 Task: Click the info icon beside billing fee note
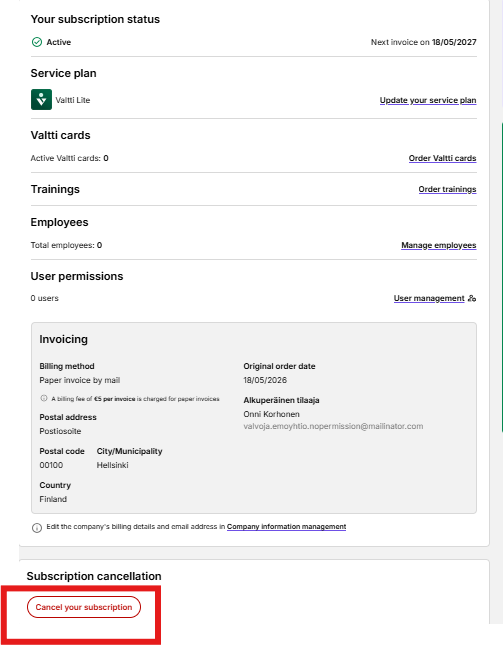[x=44, y=398]
